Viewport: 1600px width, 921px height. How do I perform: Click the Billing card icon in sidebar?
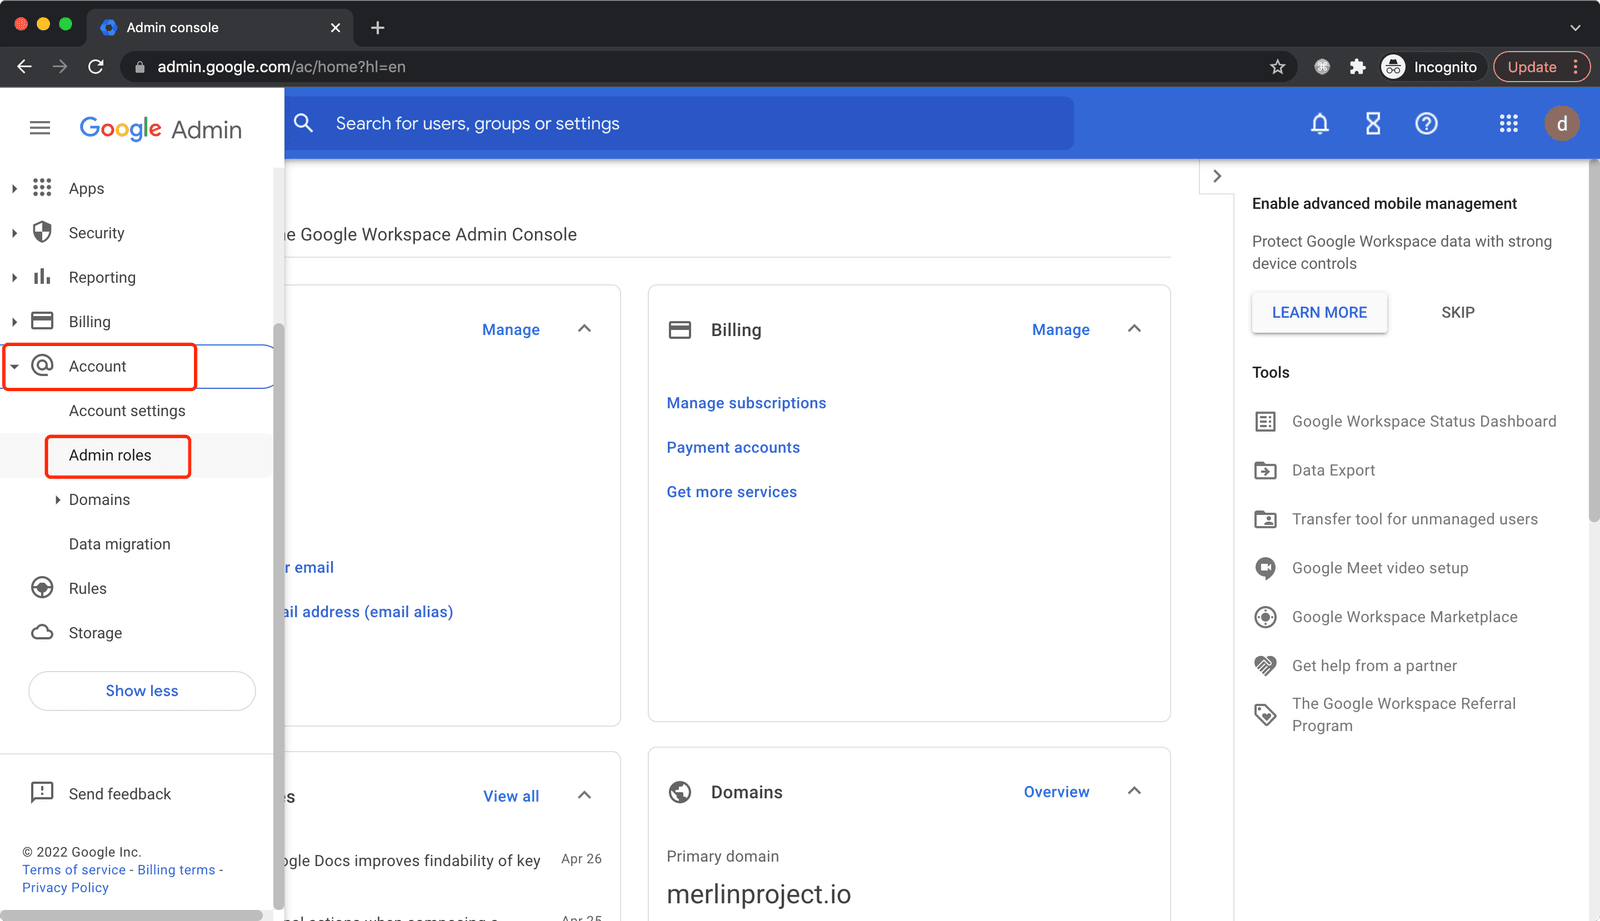coord(42,321)
